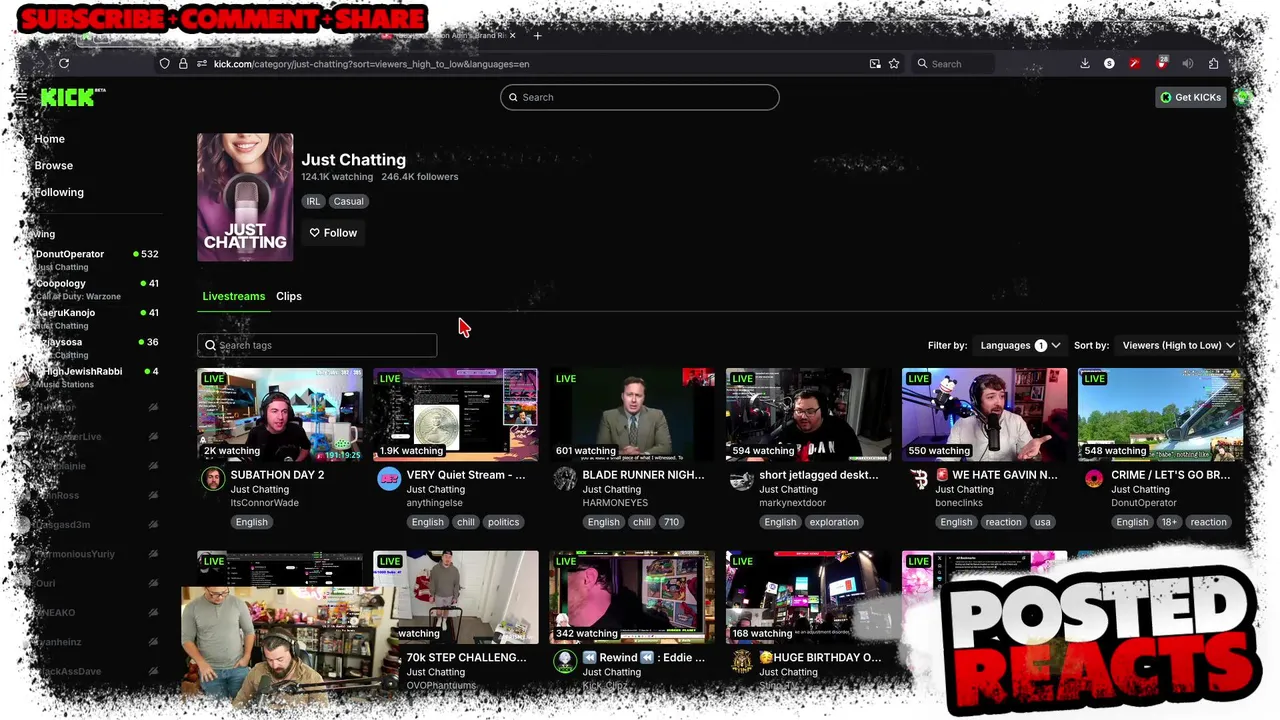Select the IRL category tag
1280x720 pixels.
(313, 201)
